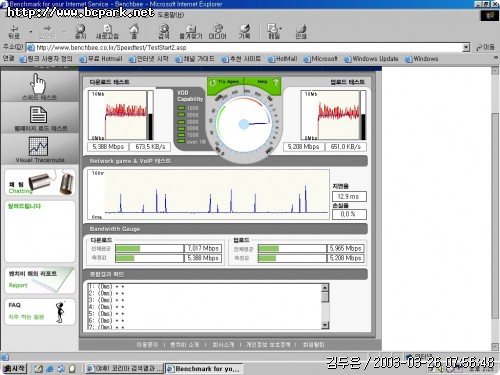Open the web page load test document icon
This screenshot has width=500, height=375.
[x=38, y=115]
